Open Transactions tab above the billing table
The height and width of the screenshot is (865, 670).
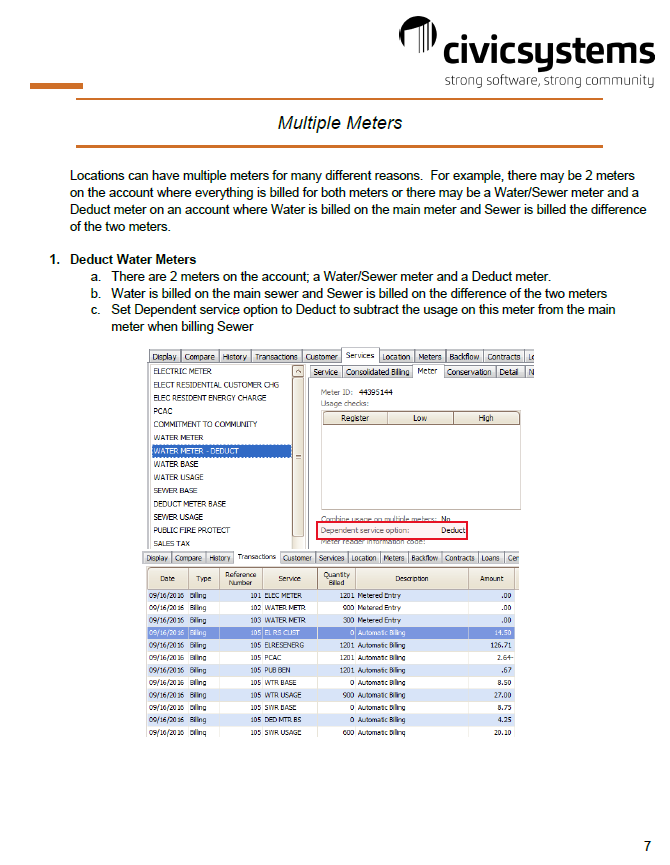pyautogui.click(x=256, y=557)
